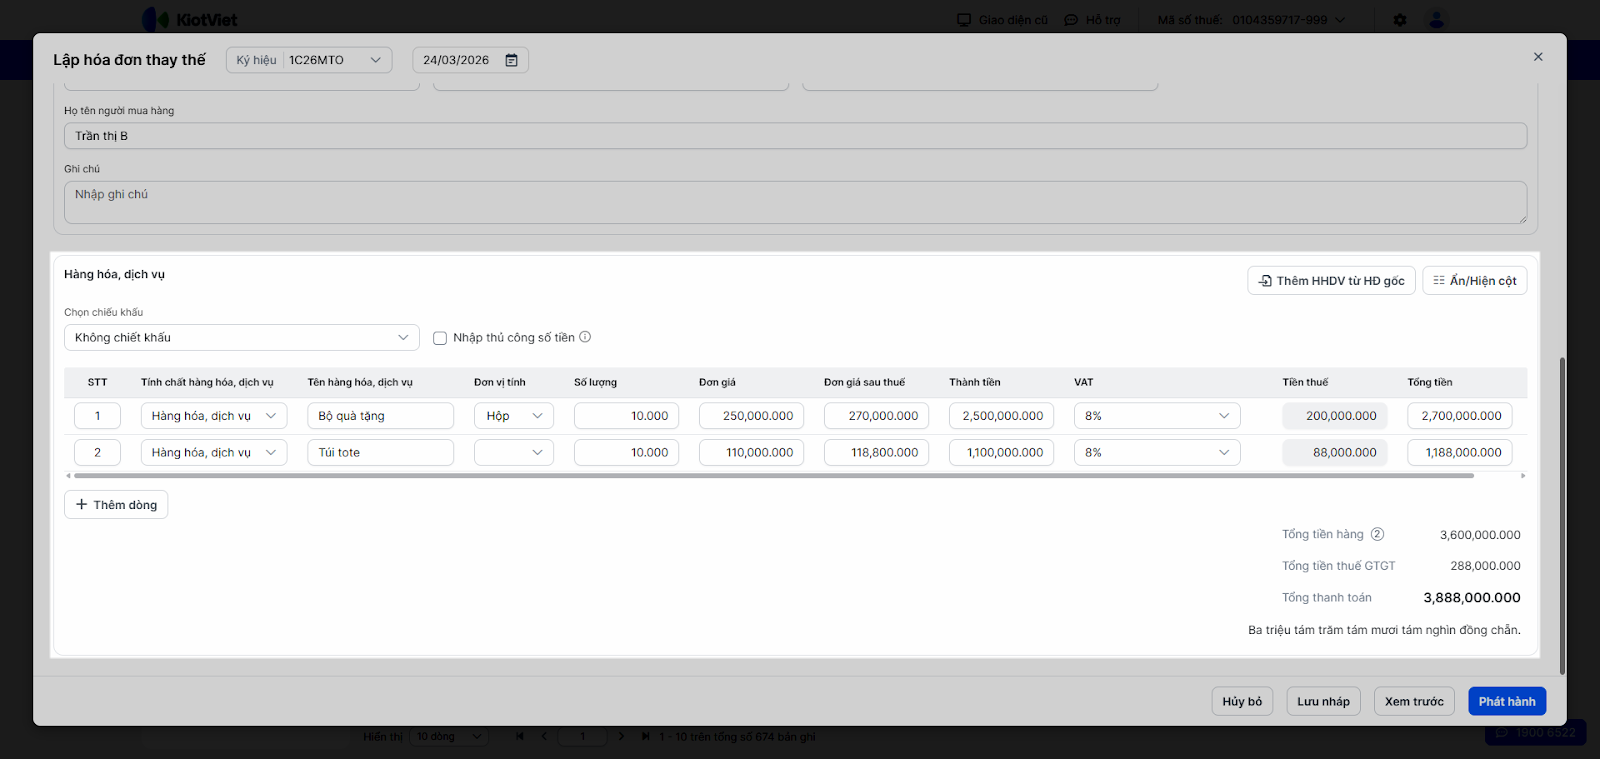
Task: Click the Bộ quà tặng item name field
Action: coord(380,416)
